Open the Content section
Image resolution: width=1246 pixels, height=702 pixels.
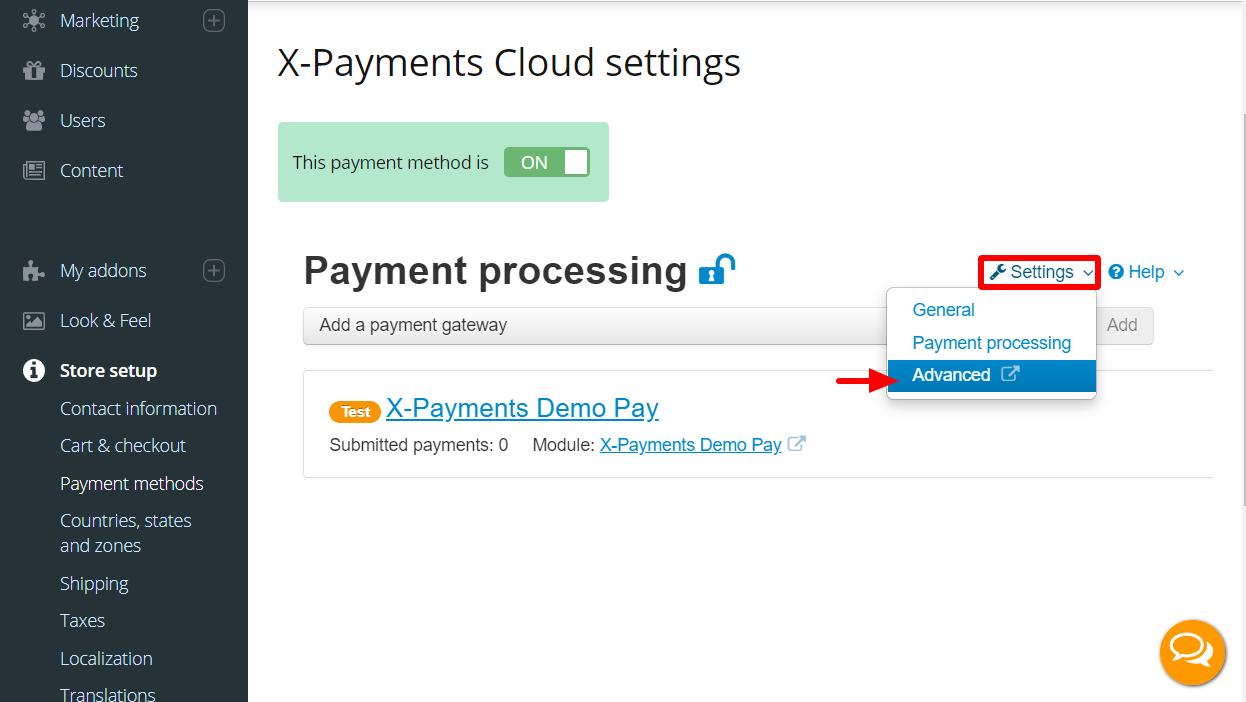[91, 170]
